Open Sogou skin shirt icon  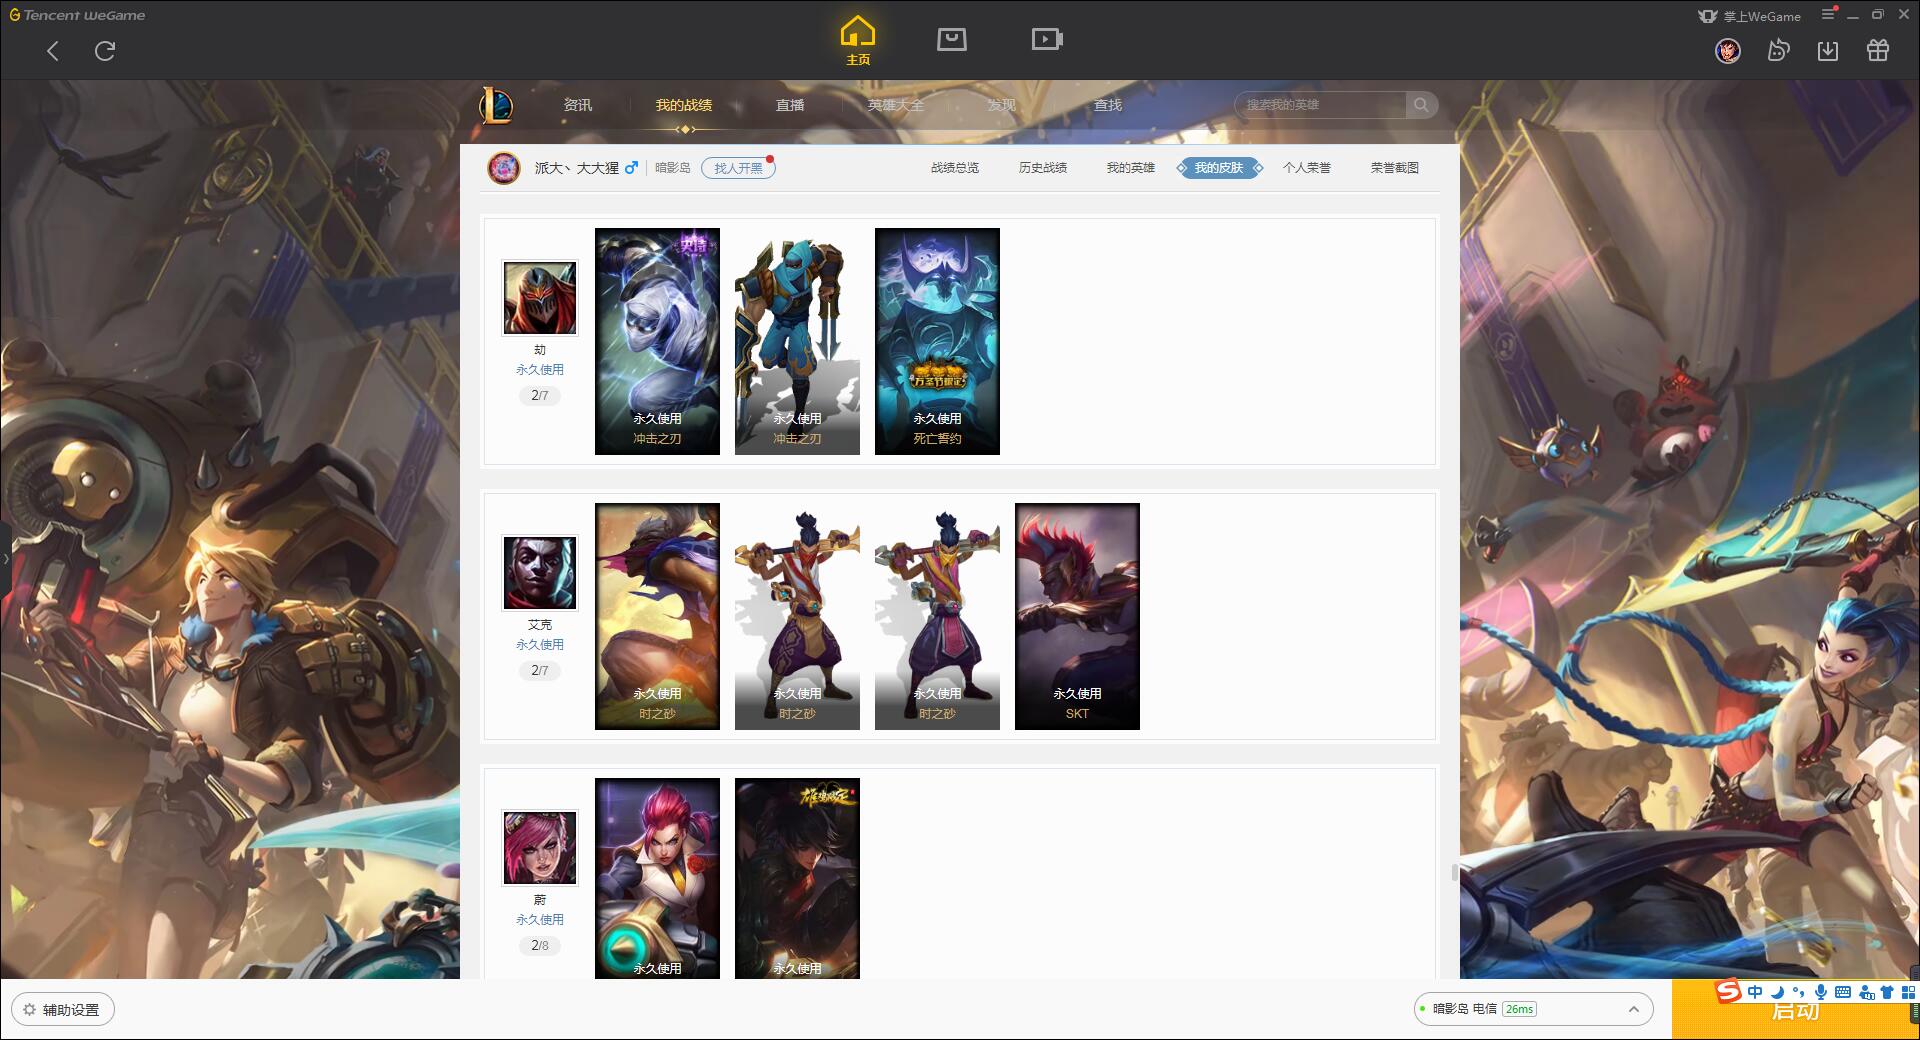click(1887, 992)
